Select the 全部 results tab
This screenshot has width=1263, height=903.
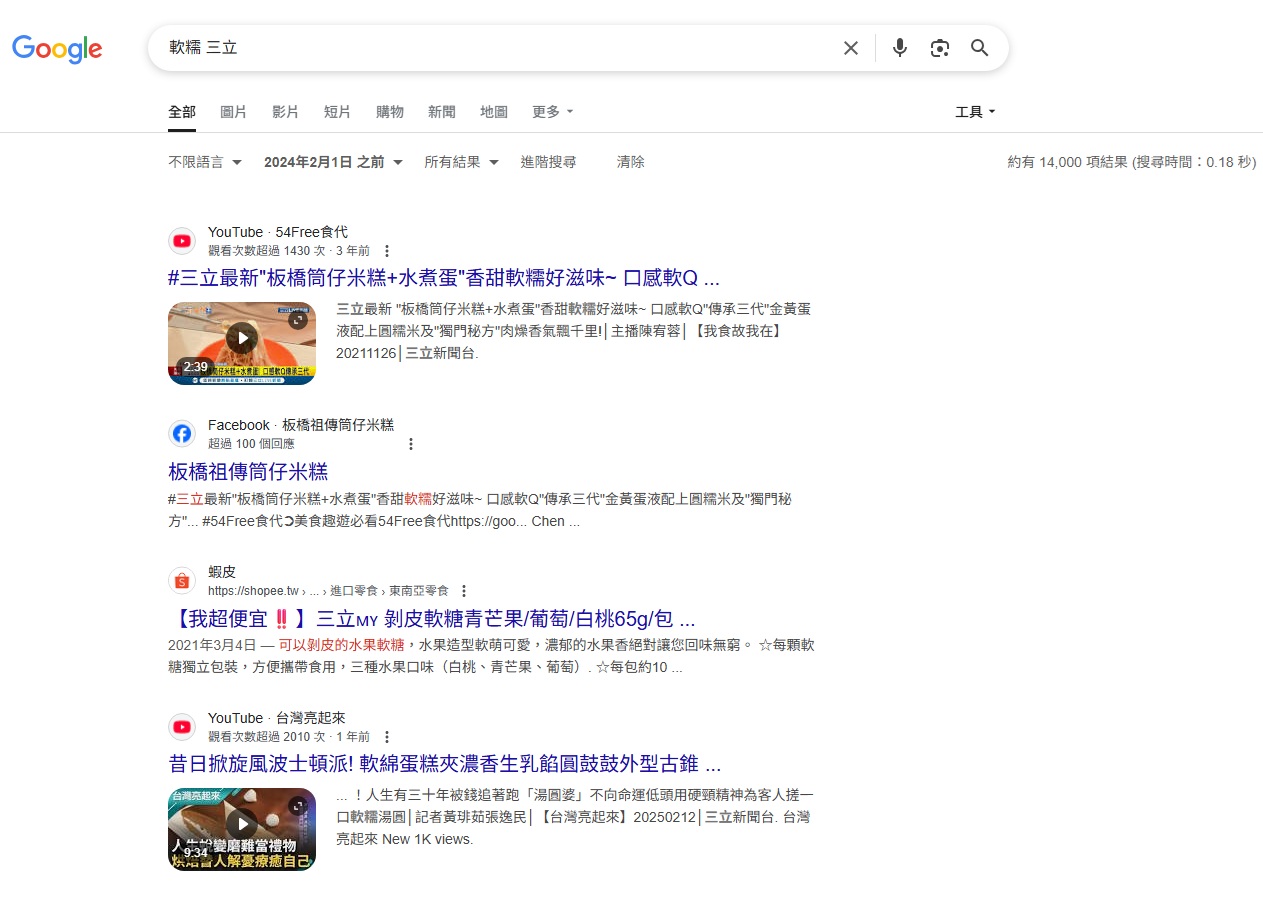[x=182, y=112]
